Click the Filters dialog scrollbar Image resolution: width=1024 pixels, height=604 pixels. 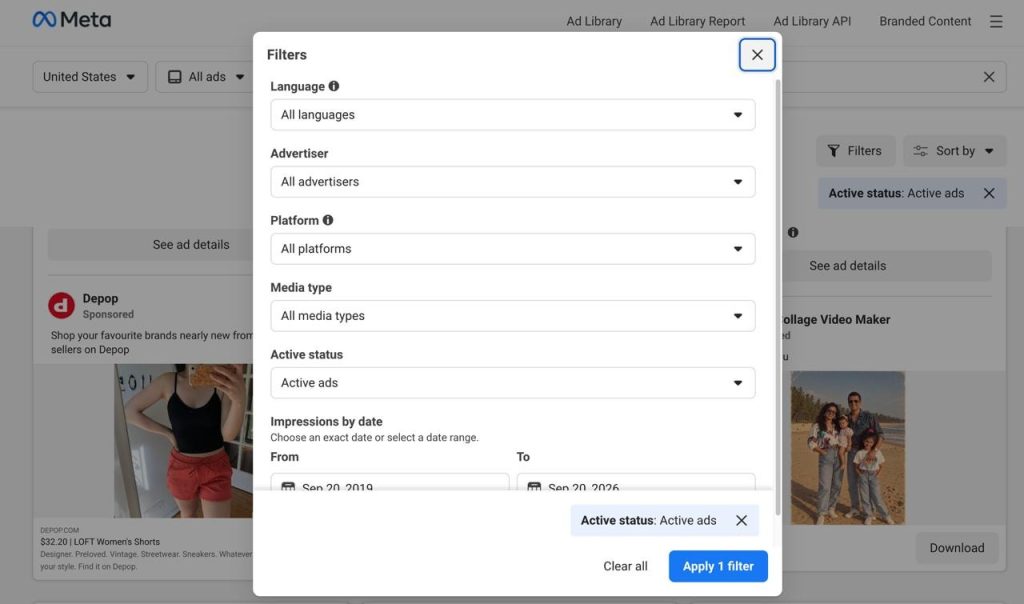tap(777, 297)
